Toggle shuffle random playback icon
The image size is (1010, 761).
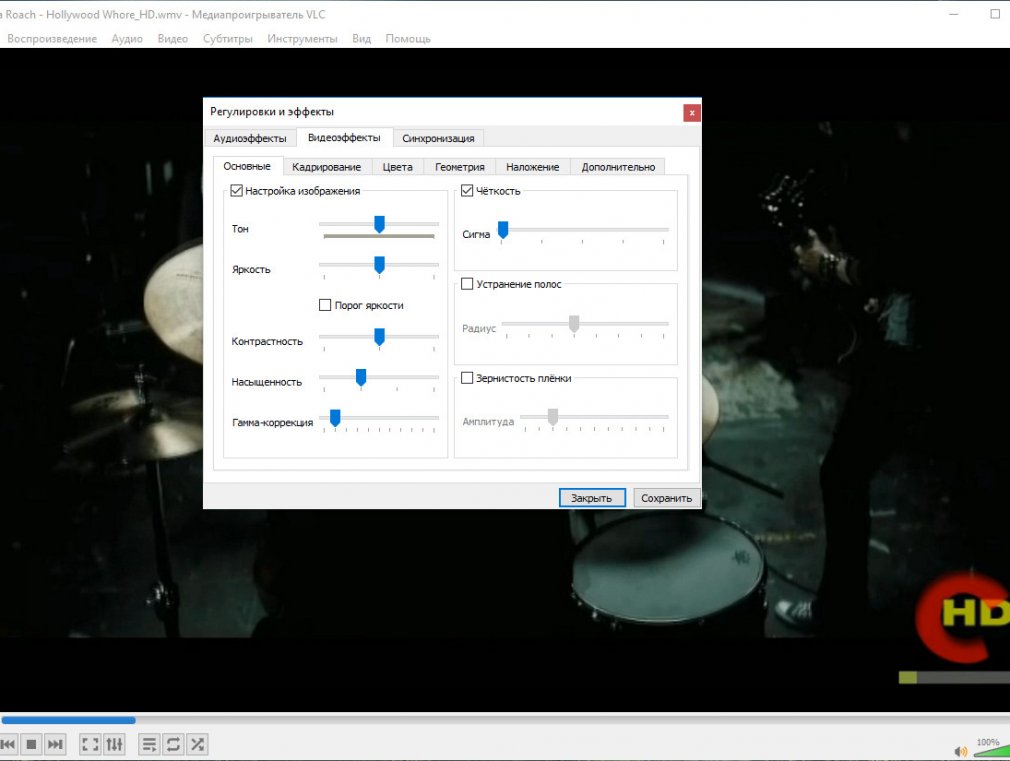tap(198, 744)
